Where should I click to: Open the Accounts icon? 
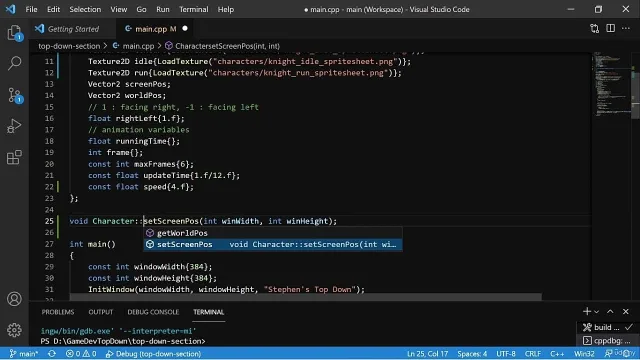[14, 299]
